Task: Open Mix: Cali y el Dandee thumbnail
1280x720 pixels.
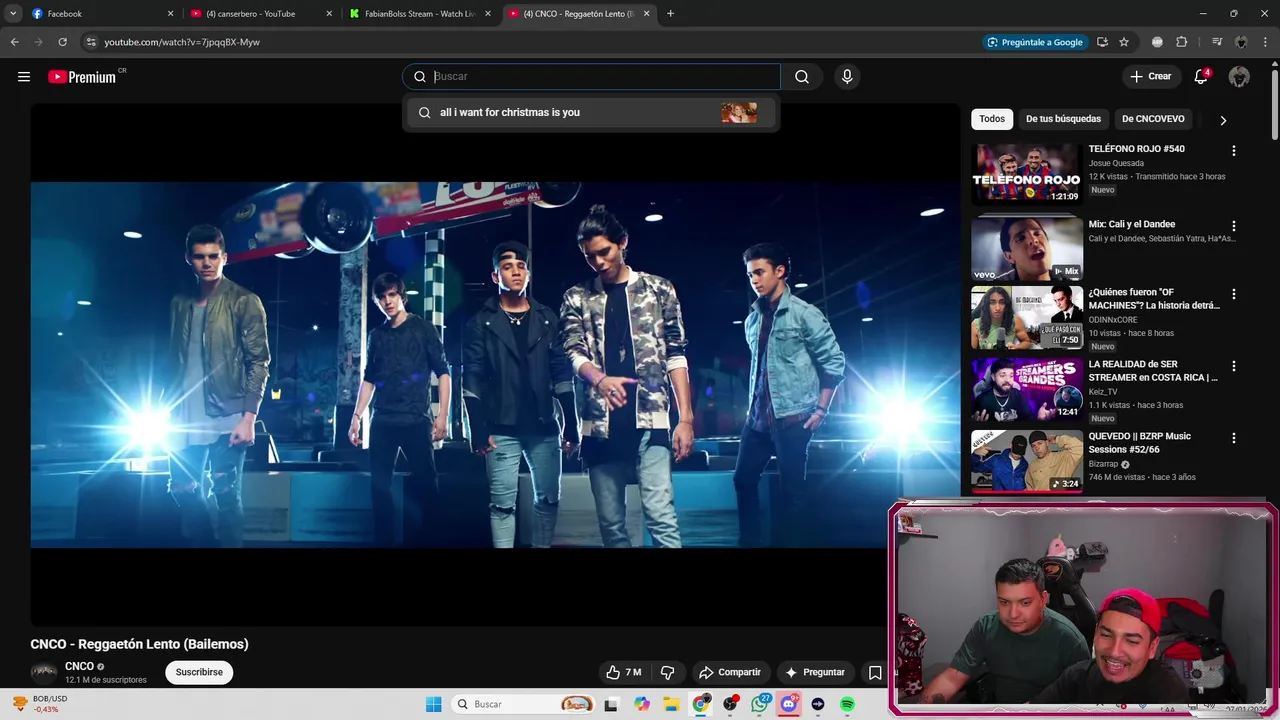Action: 1027,249
